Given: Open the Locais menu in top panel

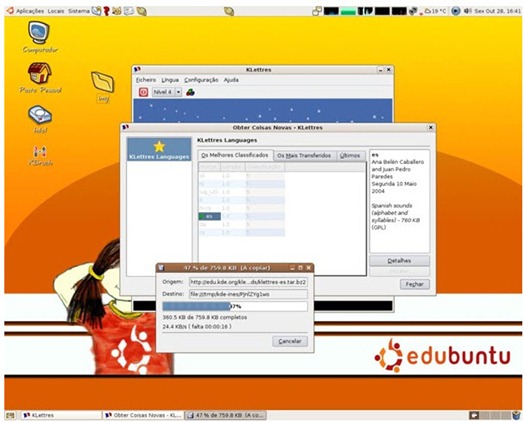Looking at the screenshot, I should 56,11.
